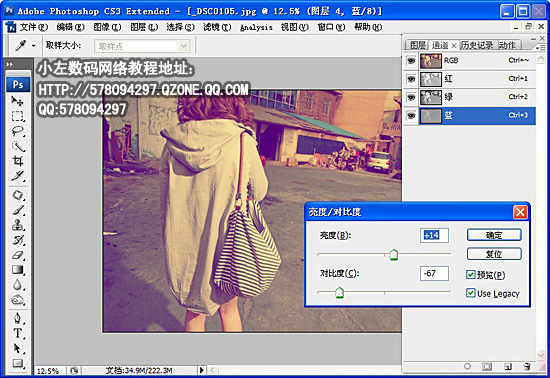Click the 对比度(C) value field
The width and height of the screenshot is (550, 378).
[434, 273]
